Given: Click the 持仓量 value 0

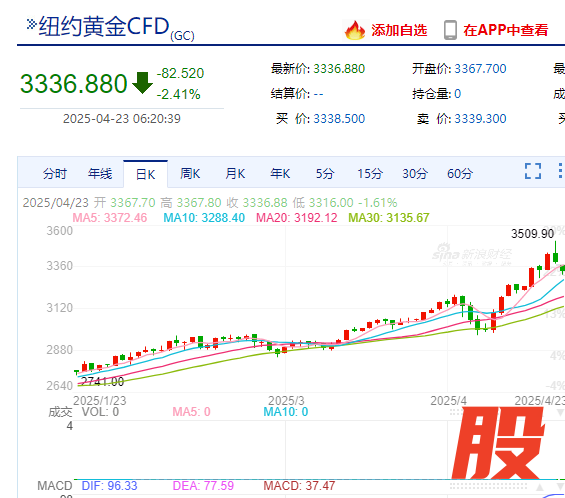Looking at the screenshot, I should [458, 94].
